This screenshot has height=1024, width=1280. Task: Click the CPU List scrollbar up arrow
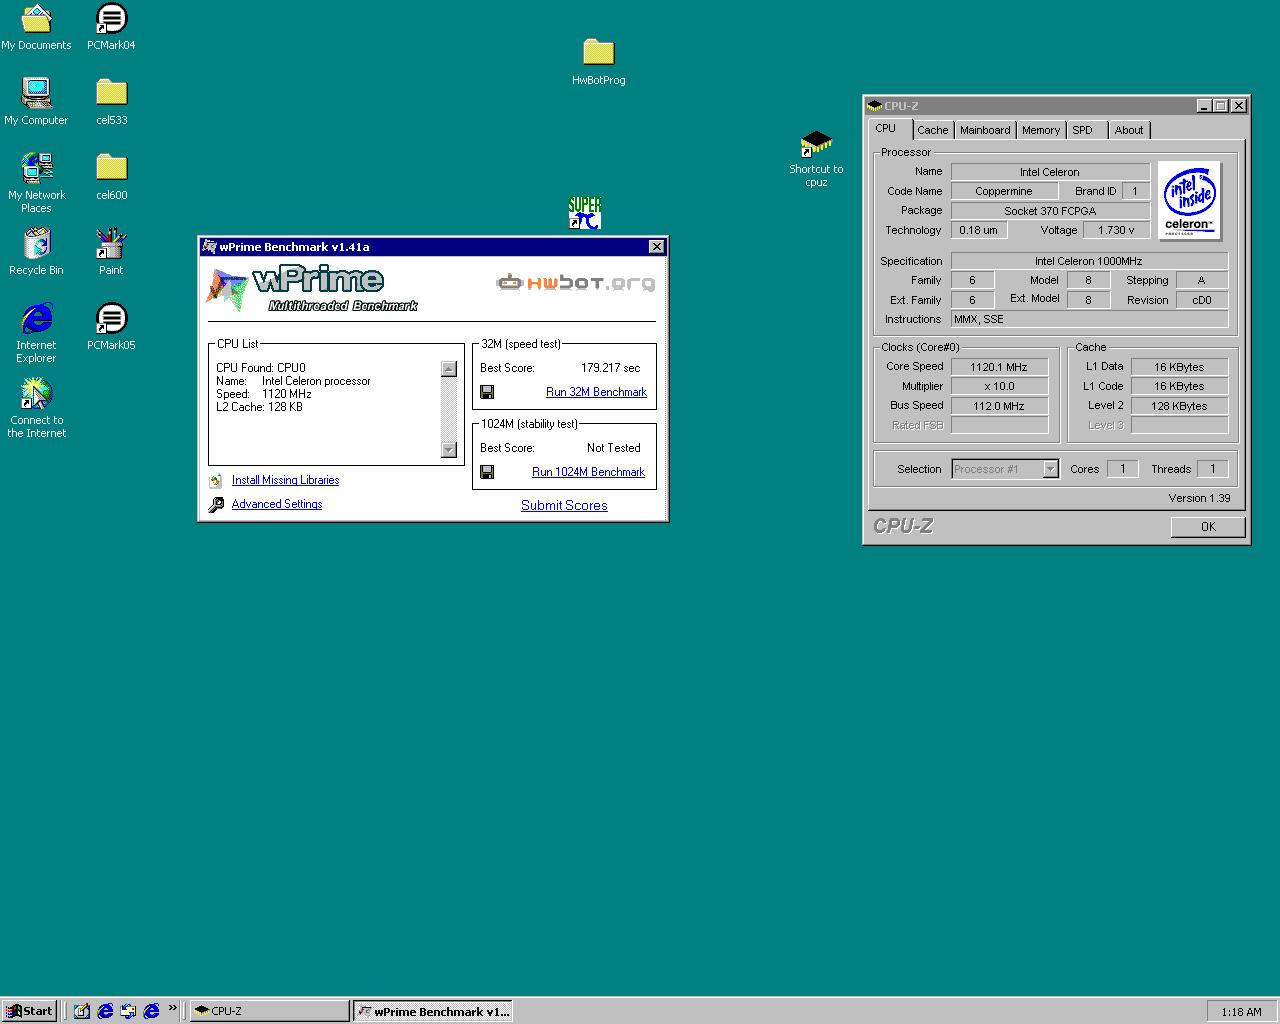(x=449, y=369)
